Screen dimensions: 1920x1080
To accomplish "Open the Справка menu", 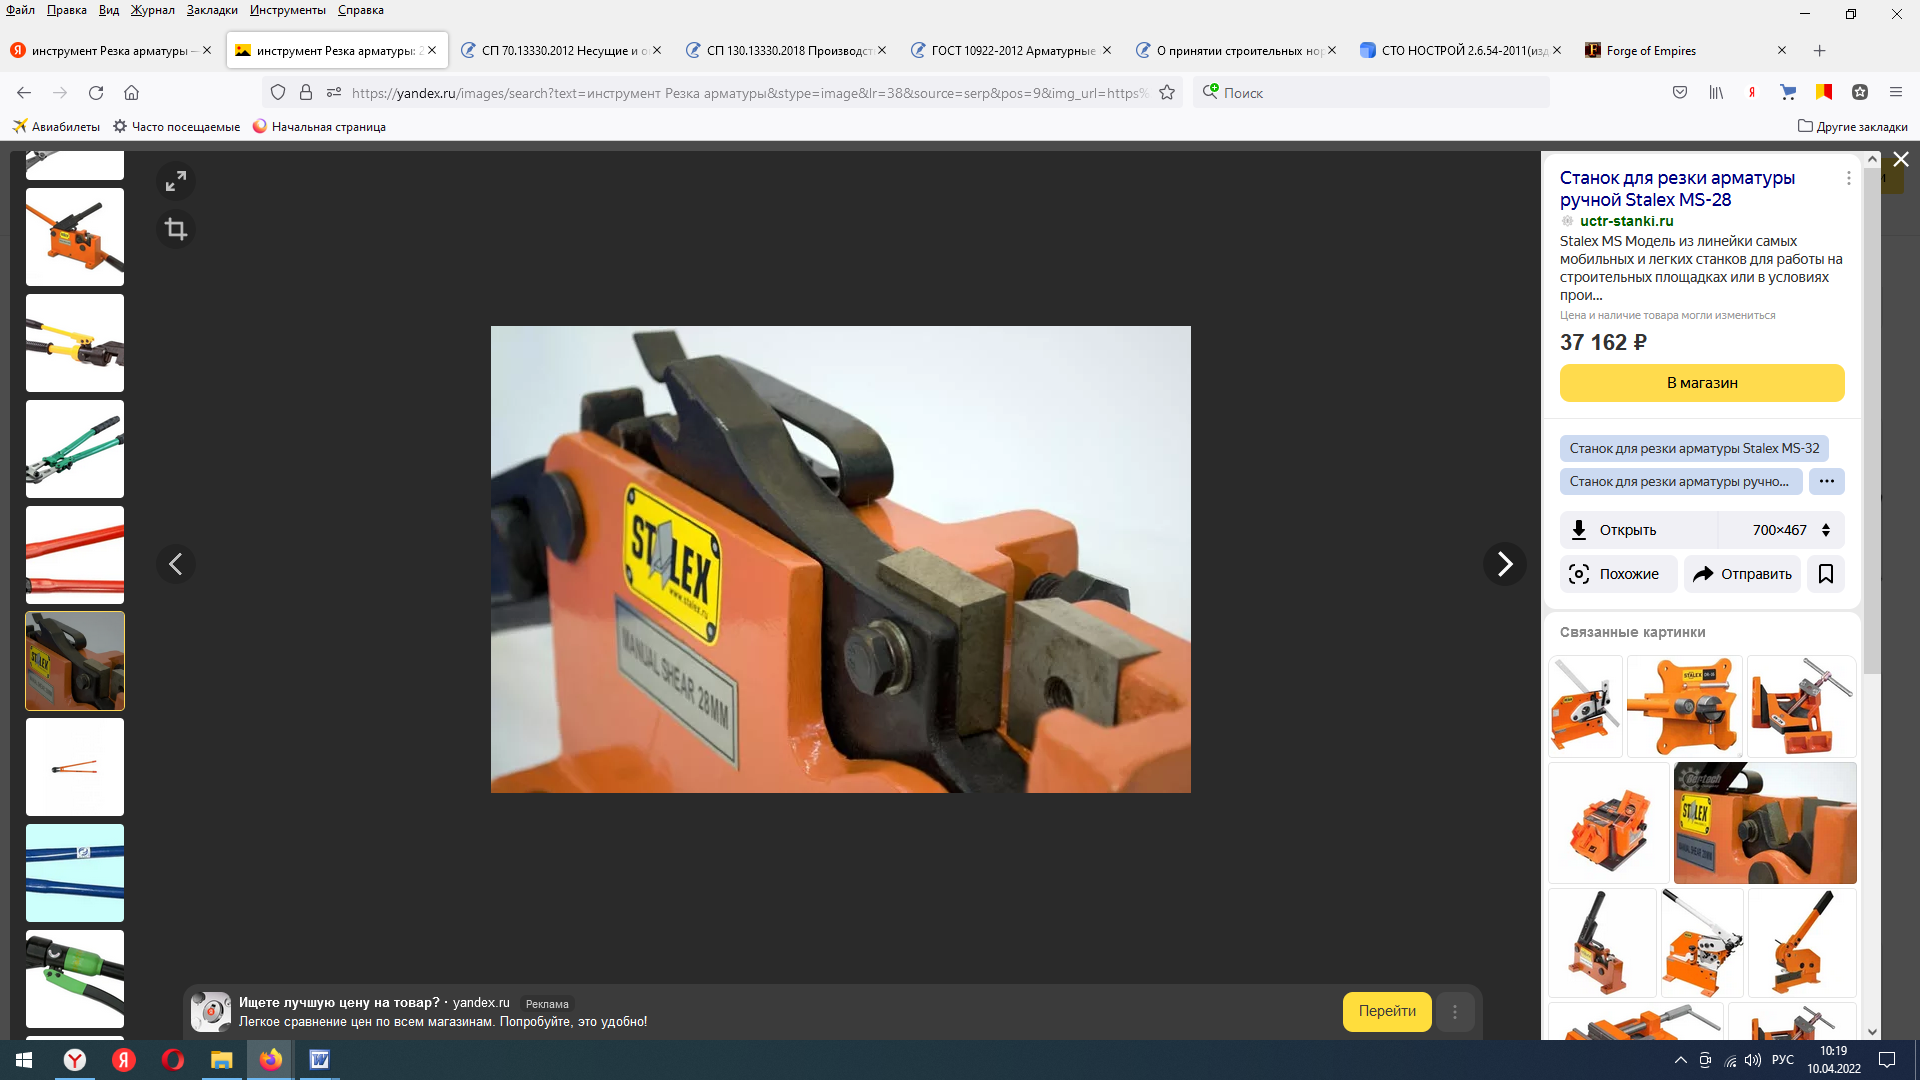I will (x=361, y=10).
